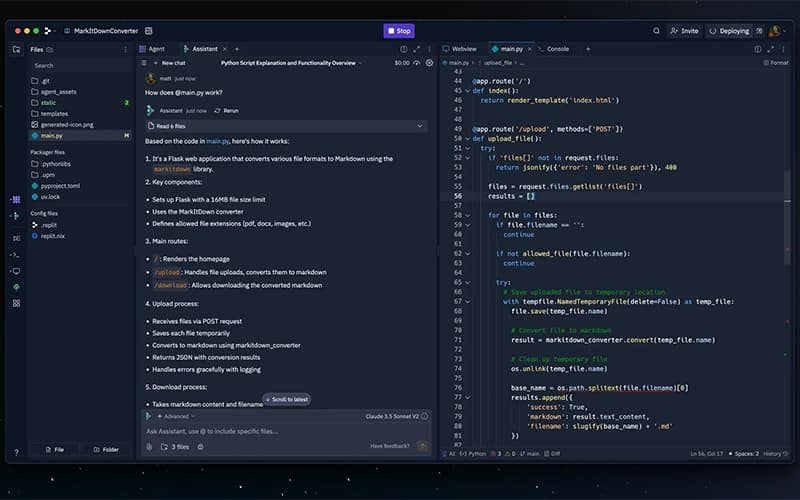Switch to the Agent tab
Viewport: 800px width, 500px height.
[x=152, y=49]
